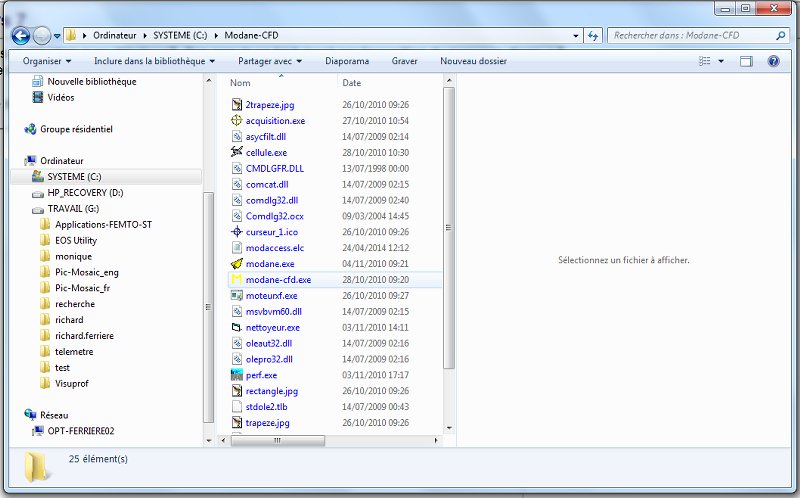Open the blue Help question-mark icon

tap(773, 61)
